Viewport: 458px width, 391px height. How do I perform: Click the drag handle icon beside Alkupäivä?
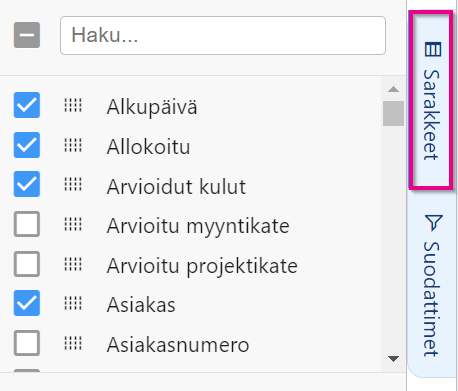pyautogui.click(x=73, y=105)
